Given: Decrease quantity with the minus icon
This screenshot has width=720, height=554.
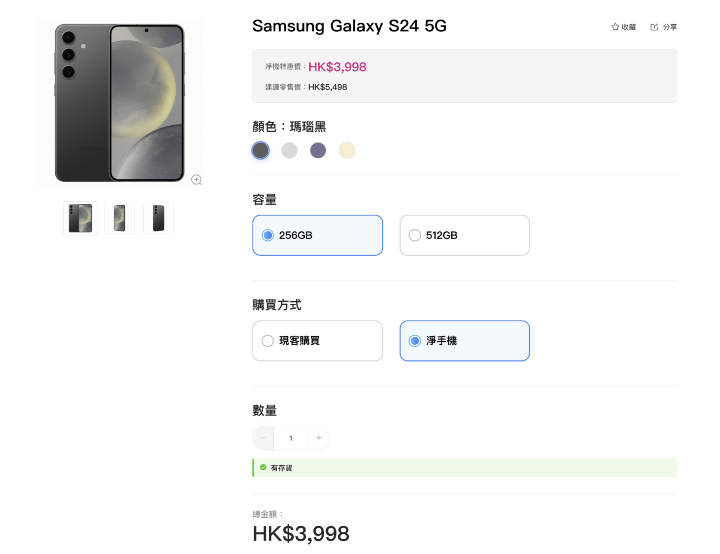Looking at the screenshot, I should tap(263, 438).
